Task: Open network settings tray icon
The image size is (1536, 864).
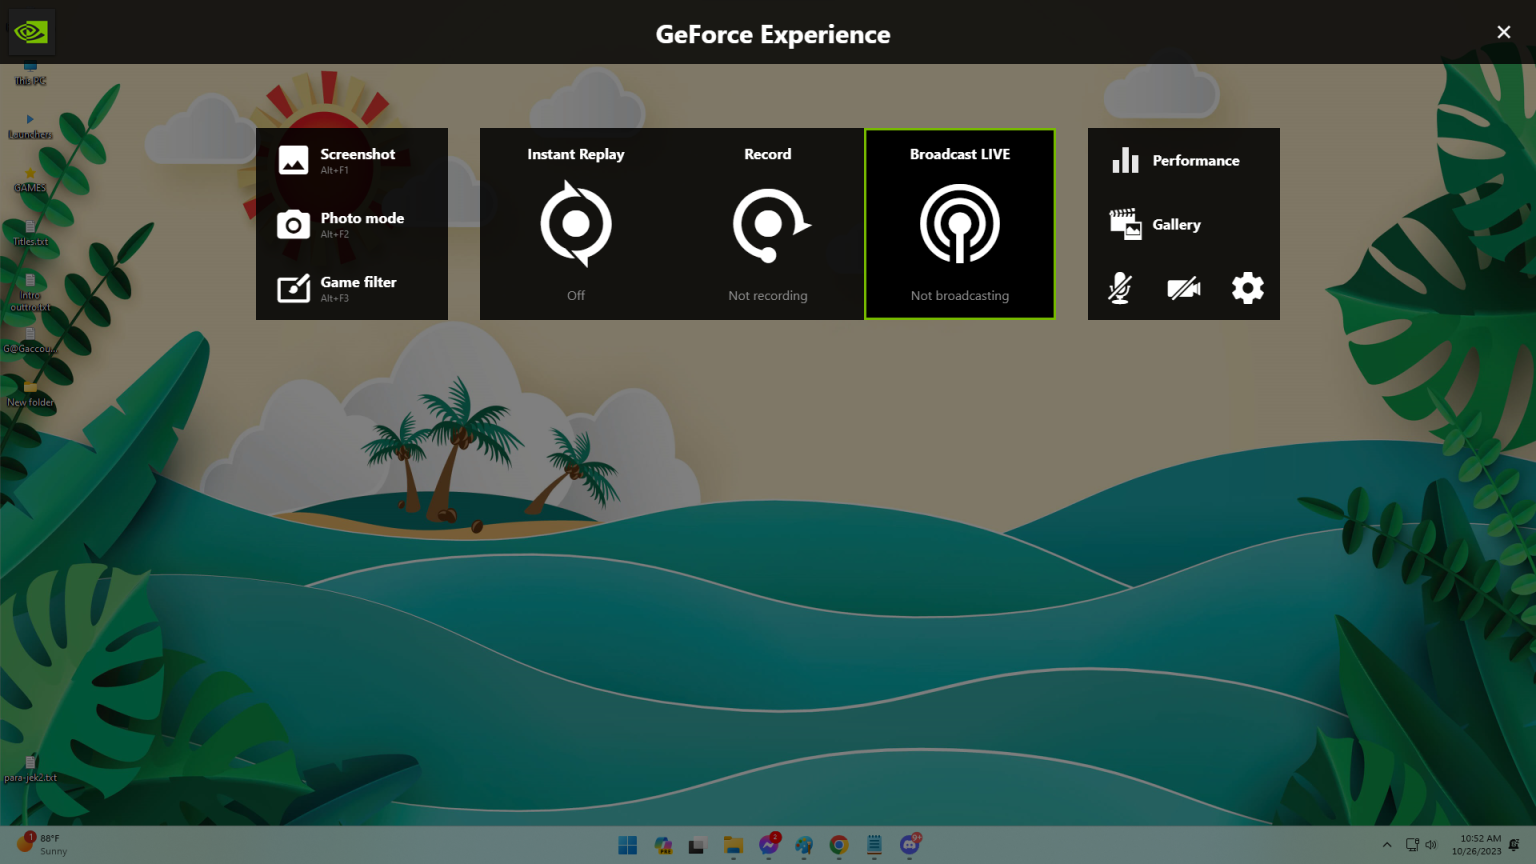Action: [x=1412, y=845]
